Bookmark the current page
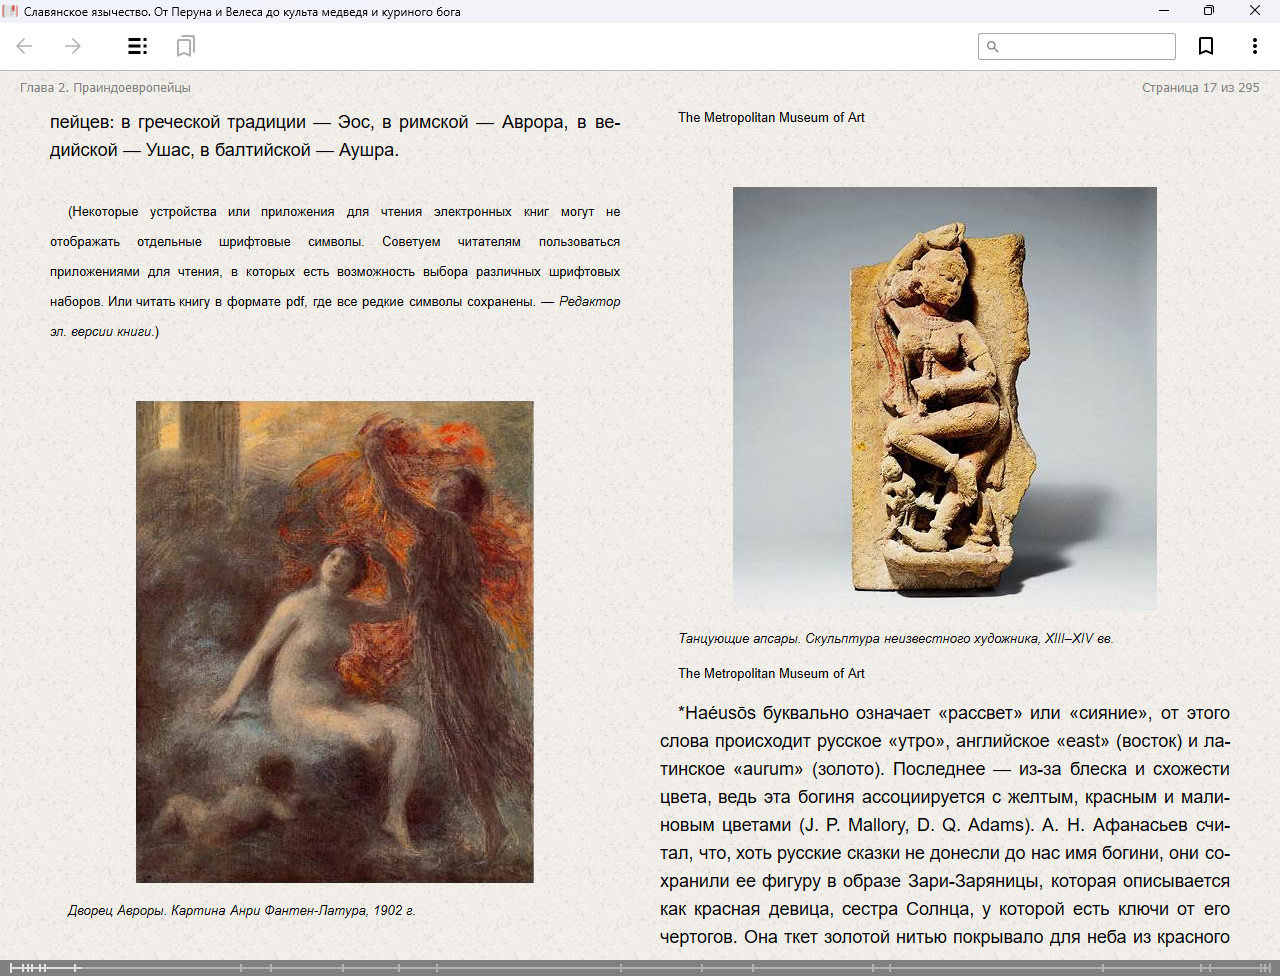 pos(1206,46)
